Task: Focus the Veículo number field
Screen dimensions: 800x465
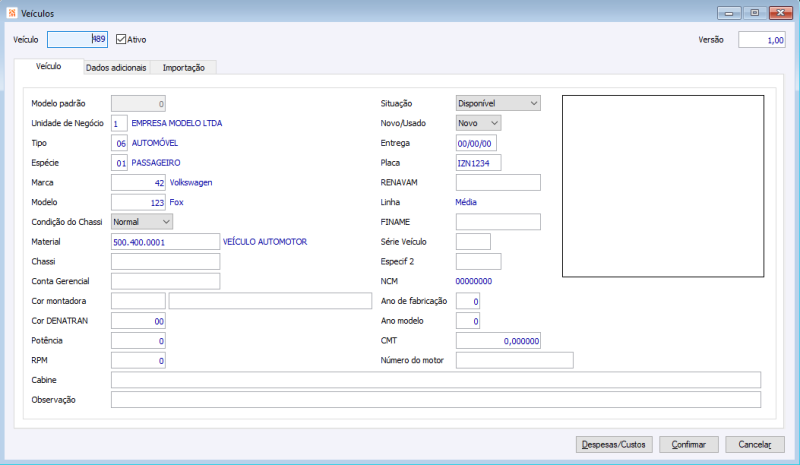Action: point(78,39)
